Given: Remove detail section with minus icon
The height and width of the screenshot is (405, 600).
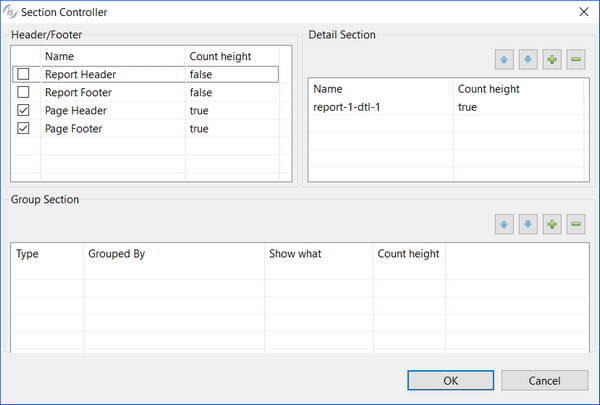Looking at the screenshot, I should click(x=576, y=59).
